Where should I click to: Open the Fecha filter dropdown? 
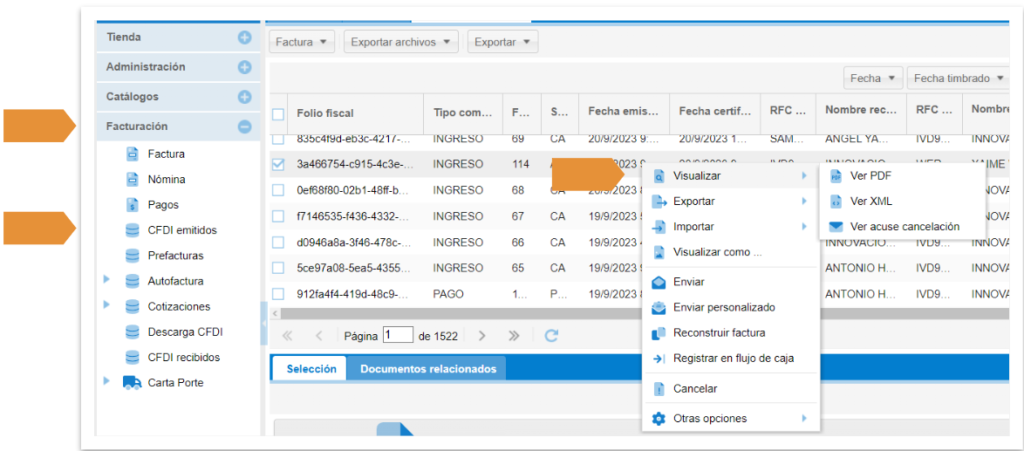pyautogui.click(x=872, y=78)
